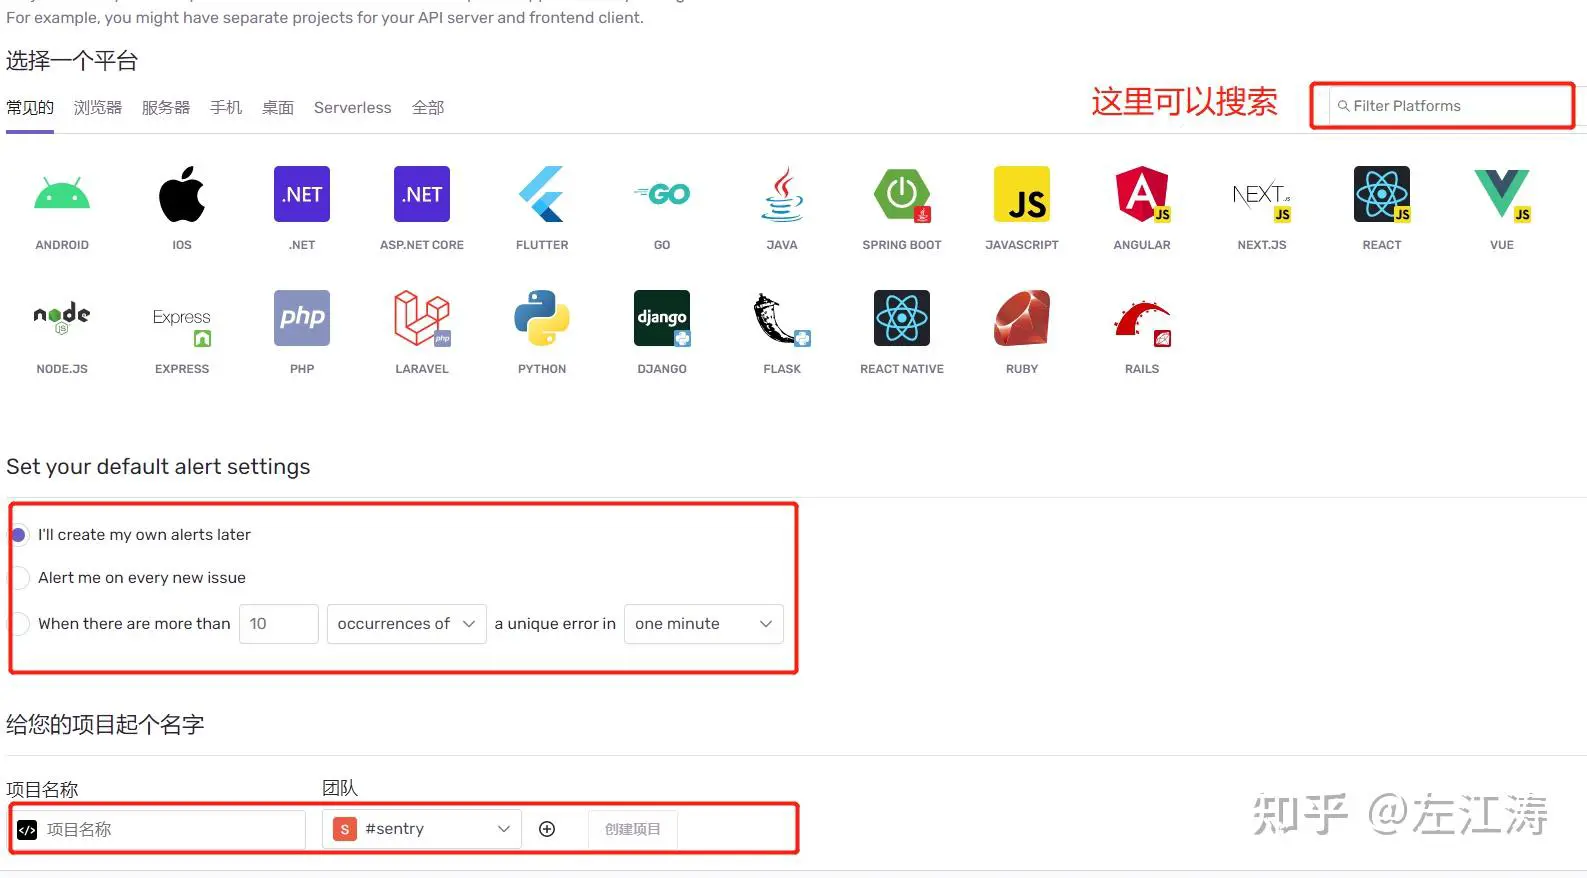Switch to the 浏览器 tab
The width and height of the screenshot is (1587, 878).
click(x=98, y=108)
